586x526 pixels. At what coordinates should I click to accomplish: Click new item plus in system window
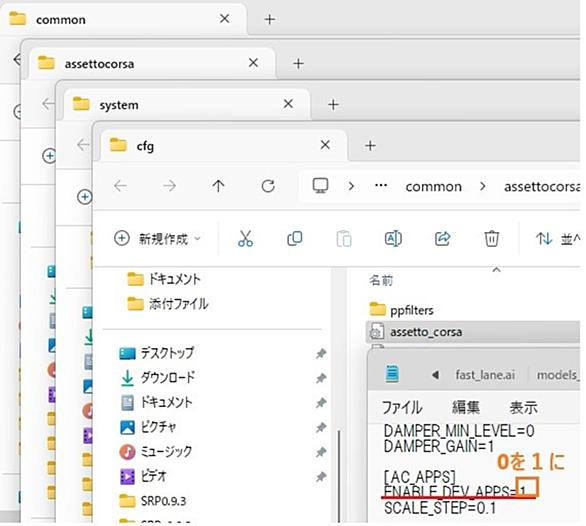pyautogui.click(x=84, y=197)
